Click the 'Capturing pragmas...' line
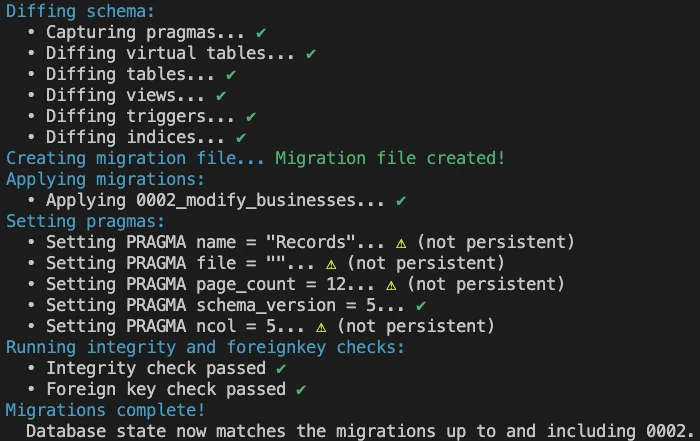Image resolution: width=700 pixels, height=441 pixels. (x=145, y=32)
